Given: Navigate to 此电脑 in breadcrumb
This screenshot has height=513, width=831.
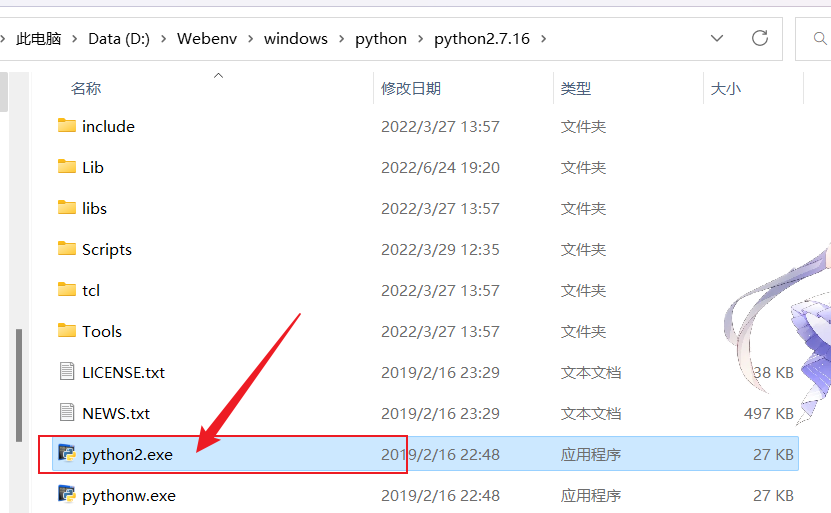Looking at the screenshot, I should (39, 39).
